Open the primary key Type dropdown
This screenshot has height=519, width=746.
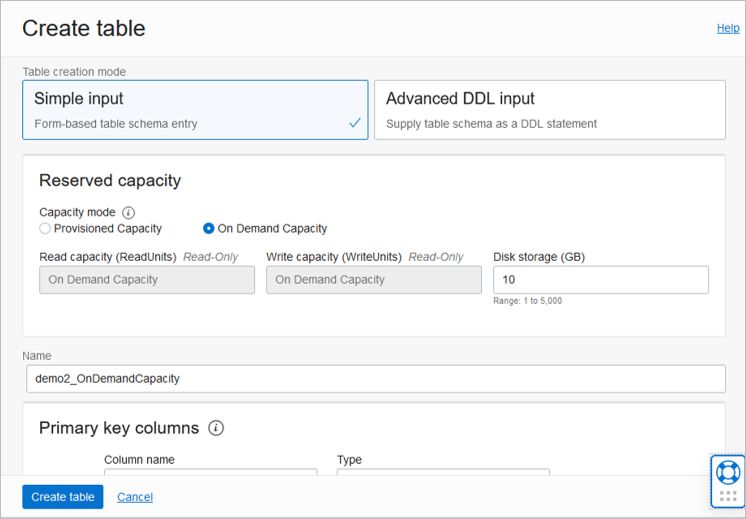(443, 473)
